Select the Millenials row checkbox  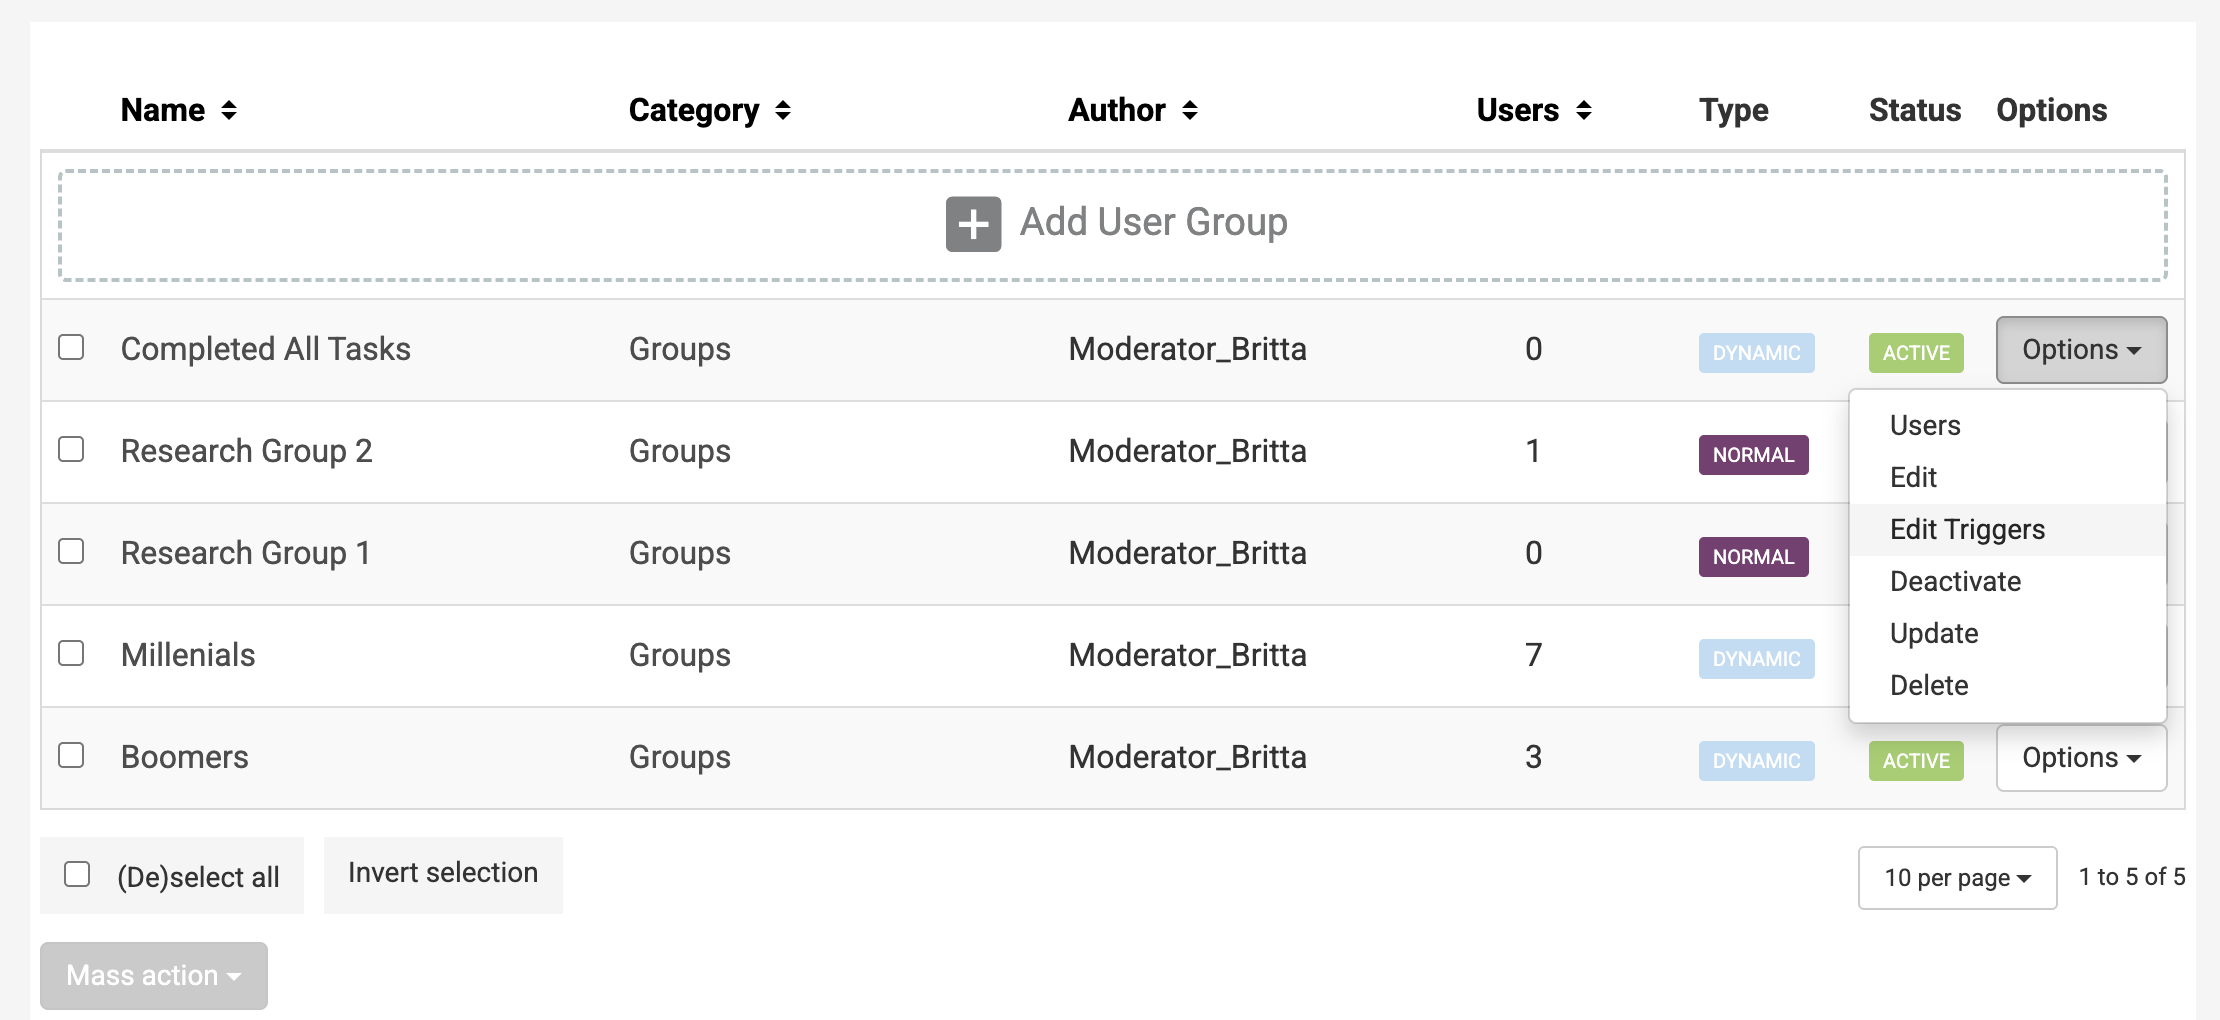pos(71,653)
